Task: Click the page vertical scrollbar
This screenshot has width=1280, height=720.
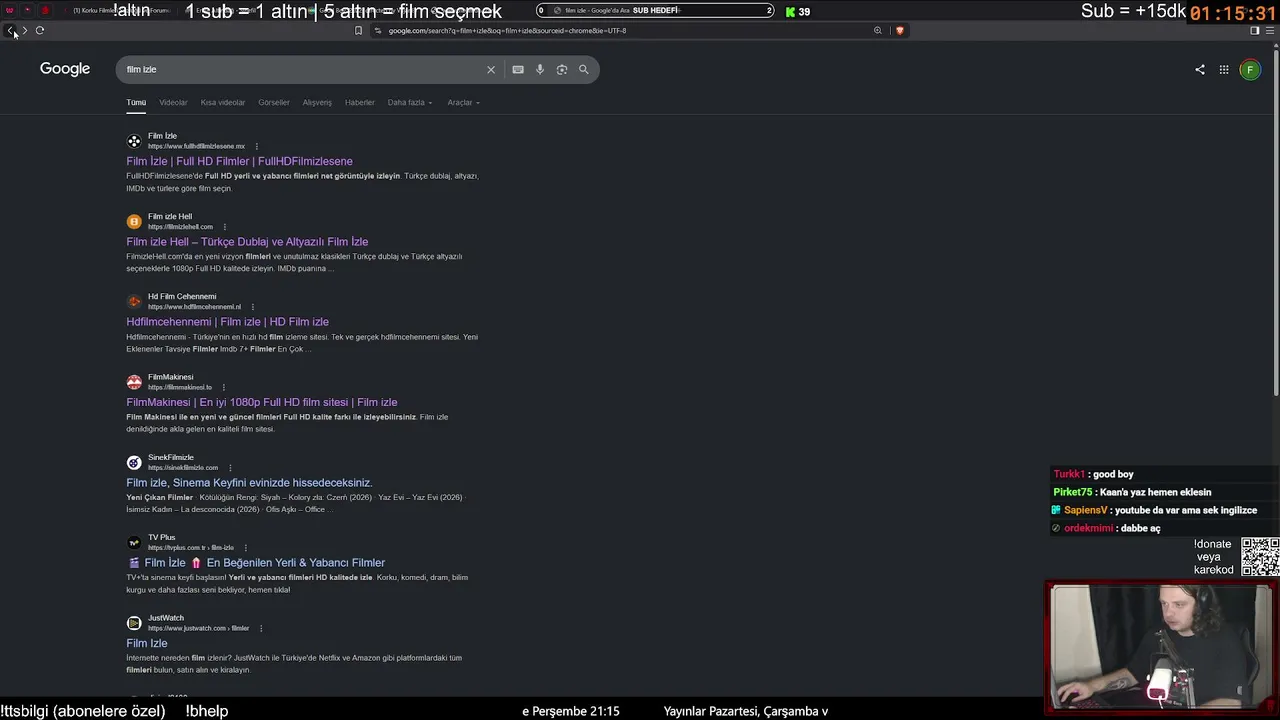Action: coord(1275,220)
